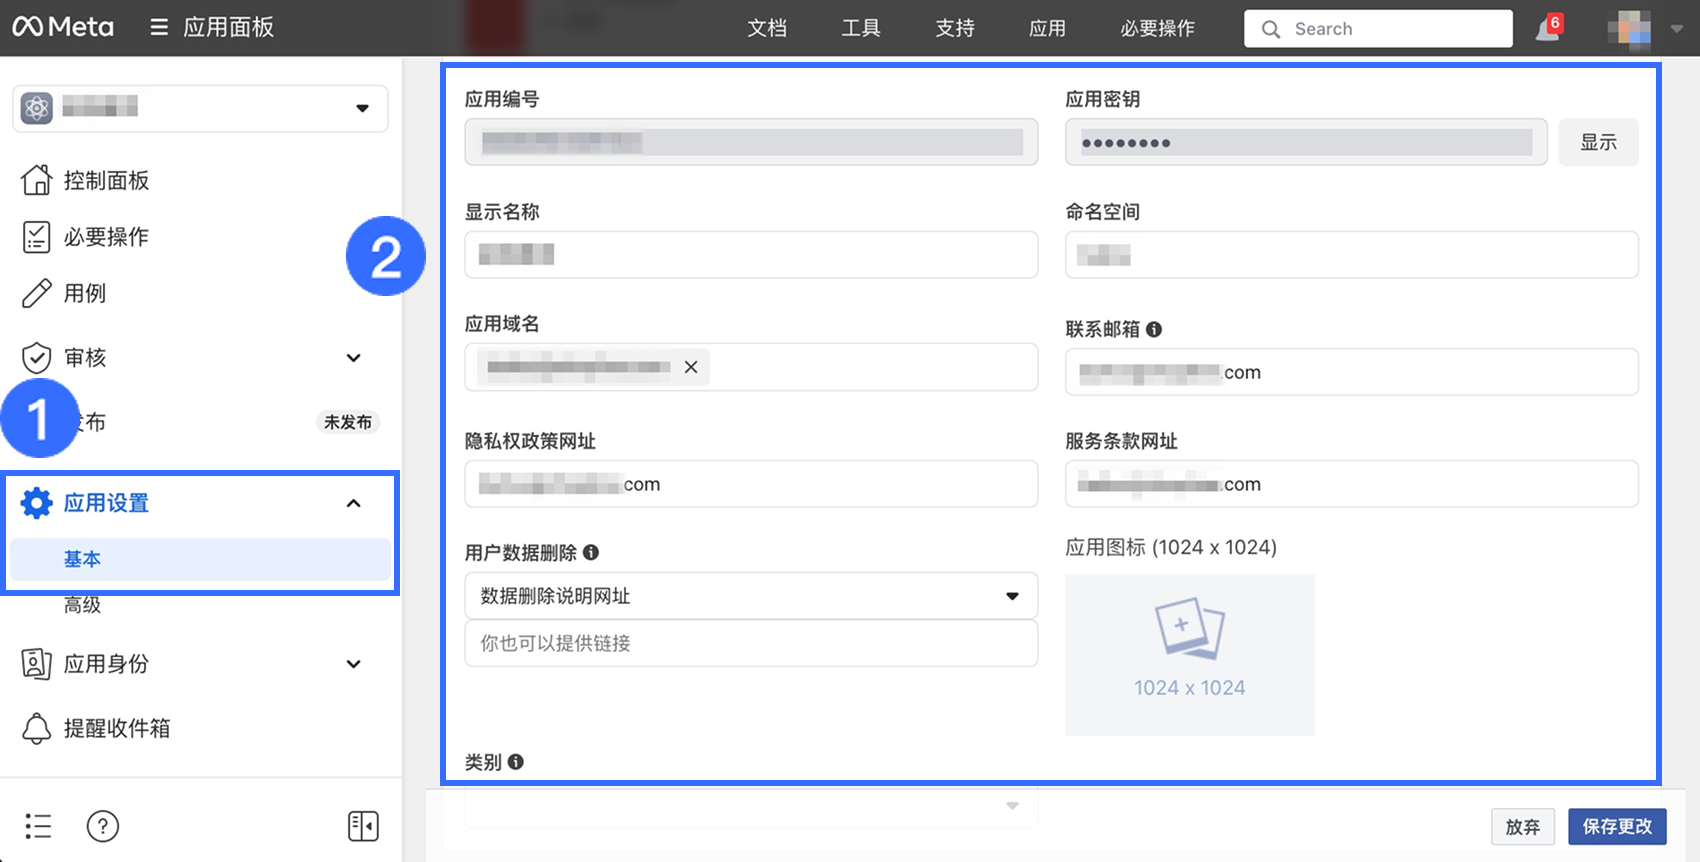Click the home icon for 控制面板
This screenshot has height=862, width=1700.
click(x=37, y=180)
